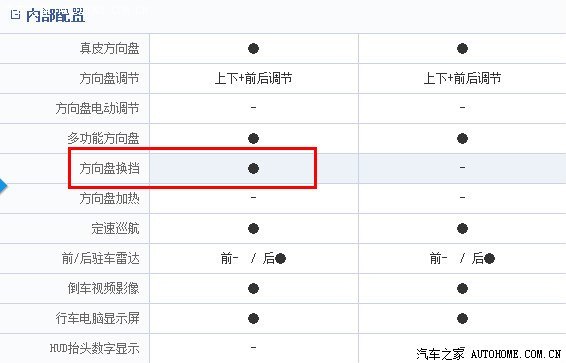
Task: Click 倒车视频影像 dot in first column
Action: point(253,288)
